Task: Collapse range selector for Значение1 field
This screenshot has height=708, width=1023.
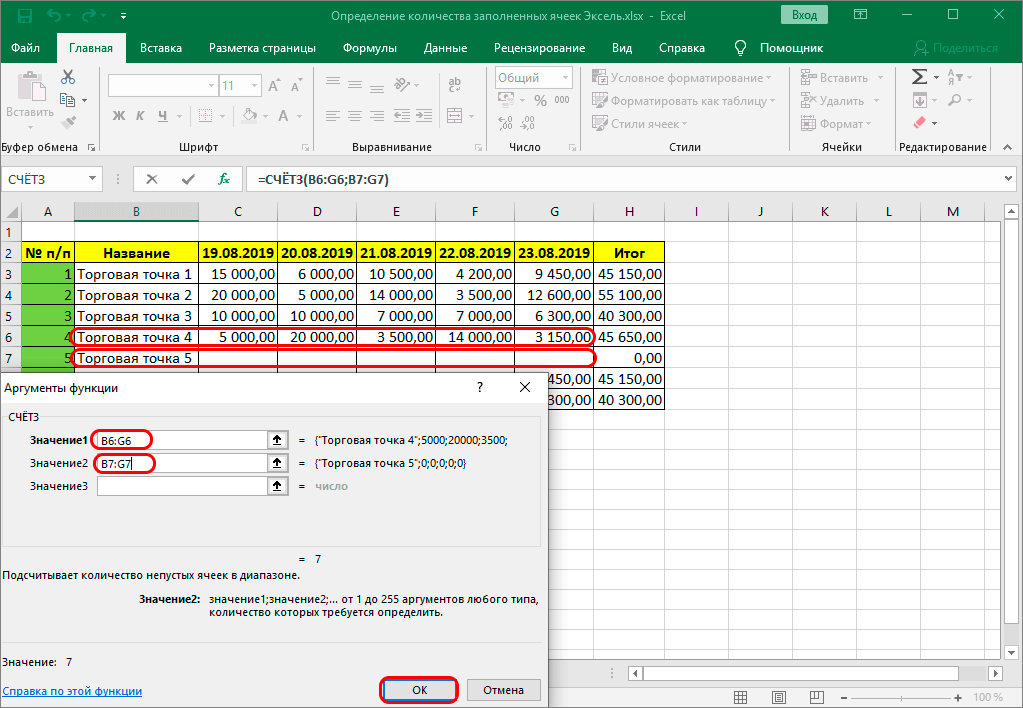Action: coord(277,440)
